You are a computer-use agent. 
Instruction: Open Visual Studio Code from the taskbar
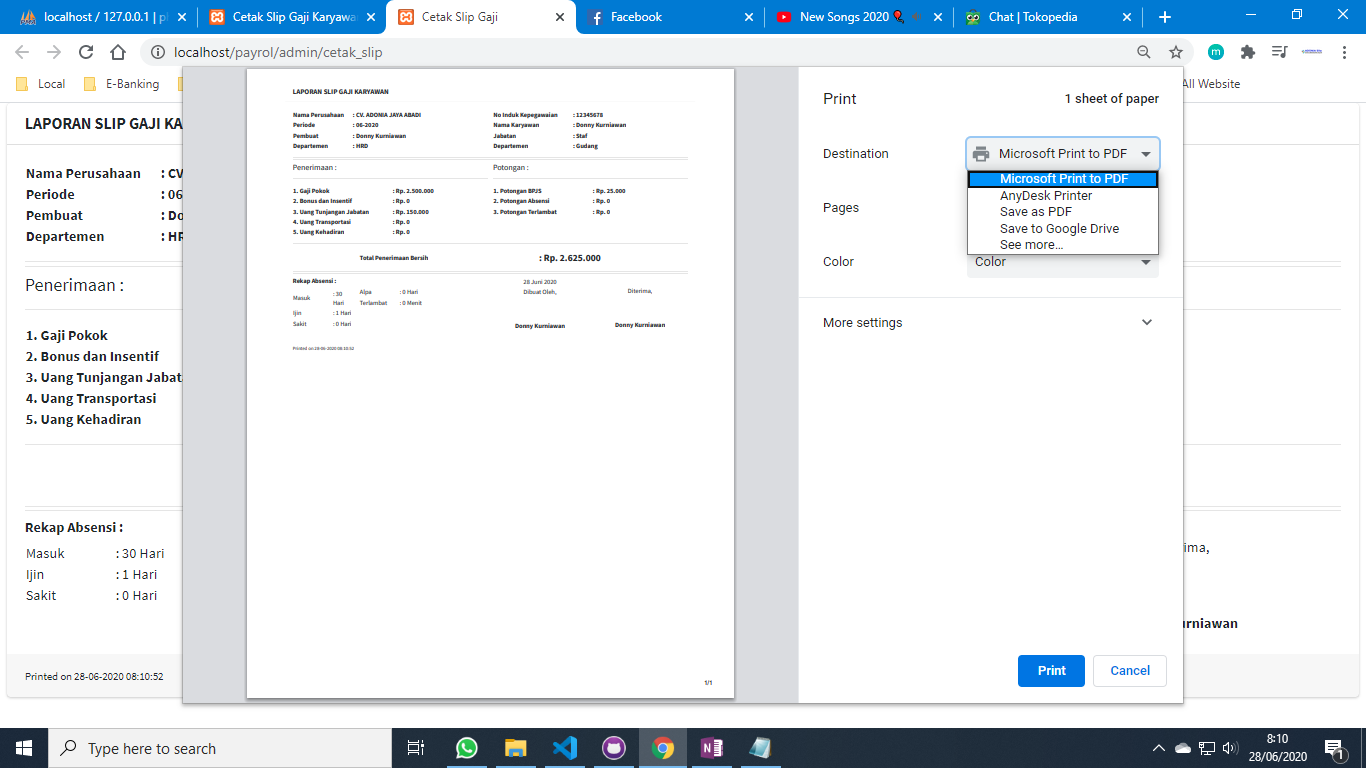564,748
